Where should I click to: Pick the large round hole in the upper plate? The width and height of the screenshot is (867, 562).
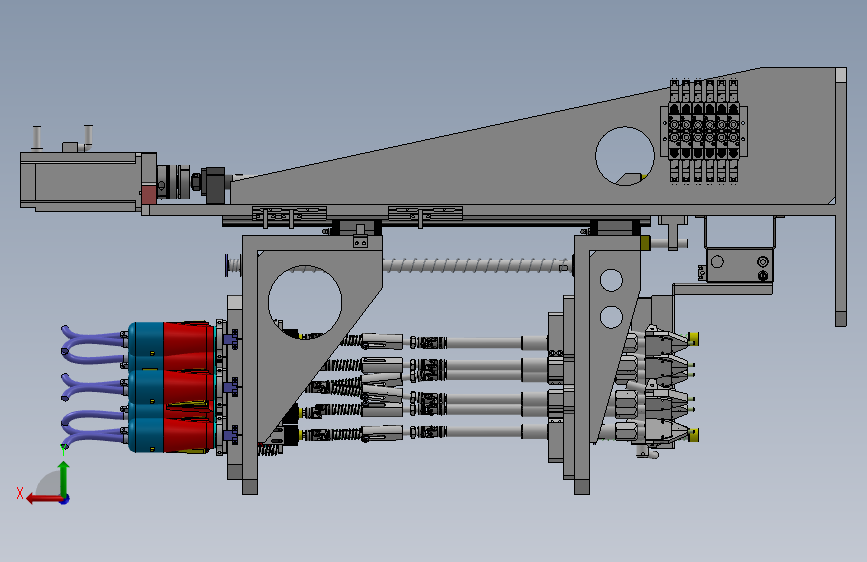pos(625,156)
